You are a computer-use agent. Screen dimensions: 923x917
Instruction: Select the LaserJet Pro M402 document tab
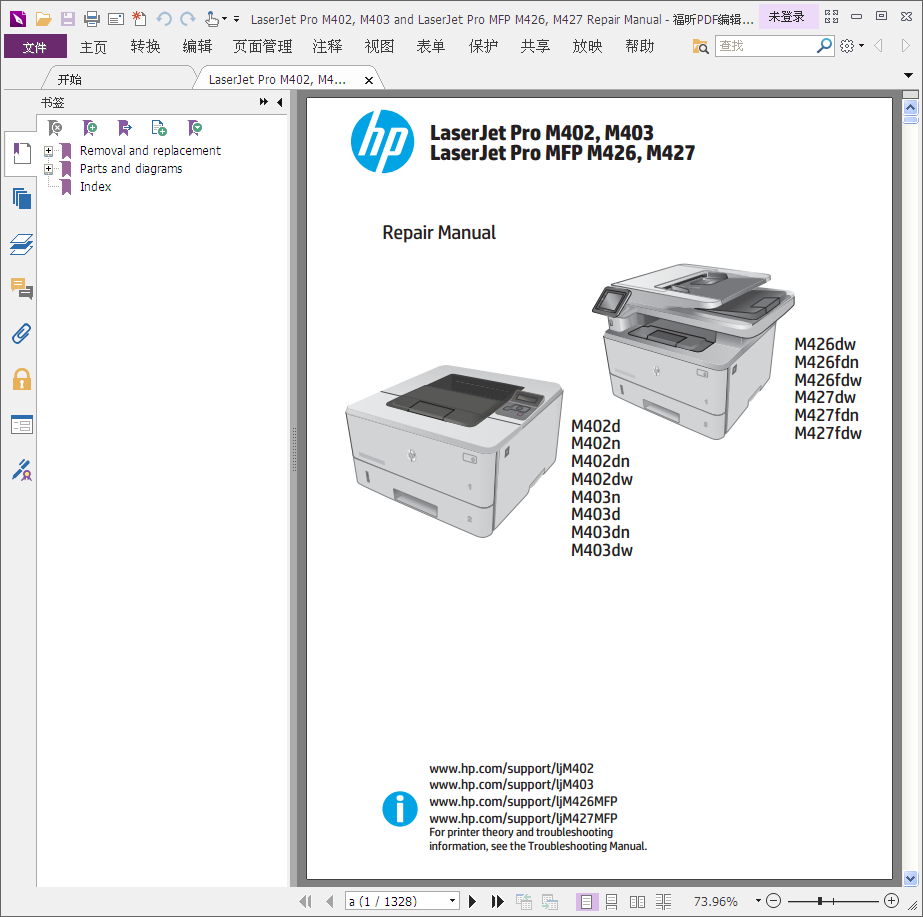tap(277, 79)
